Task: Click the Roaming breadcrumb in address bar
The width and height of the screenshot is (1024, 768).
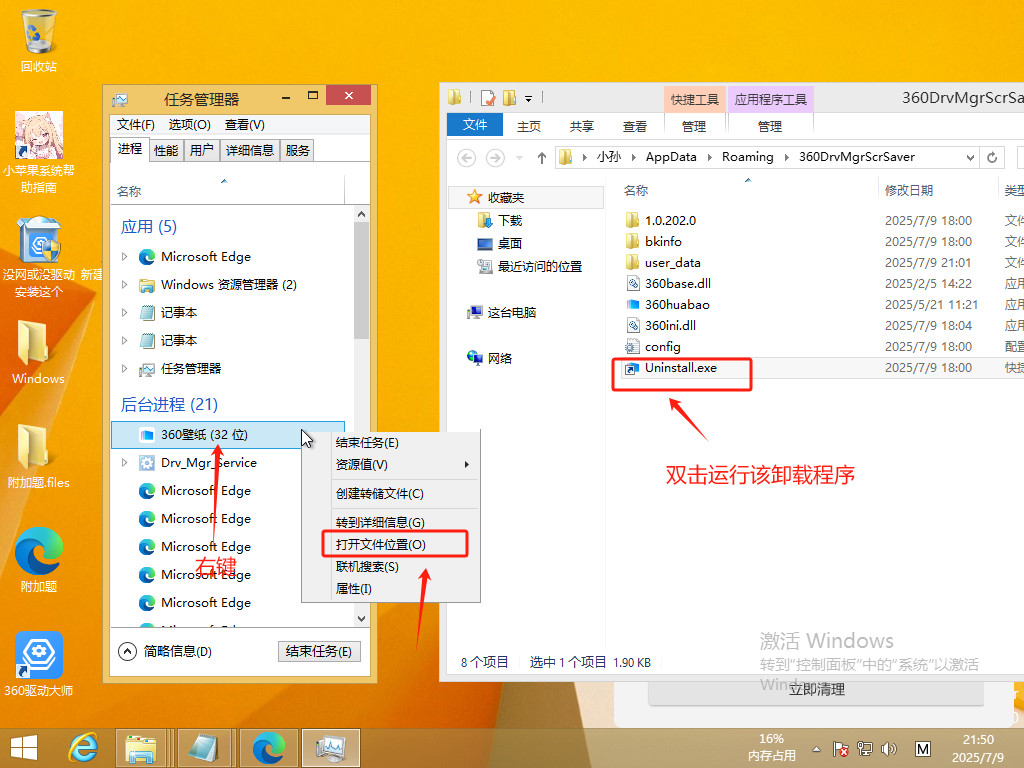Action: click(747, 157)
